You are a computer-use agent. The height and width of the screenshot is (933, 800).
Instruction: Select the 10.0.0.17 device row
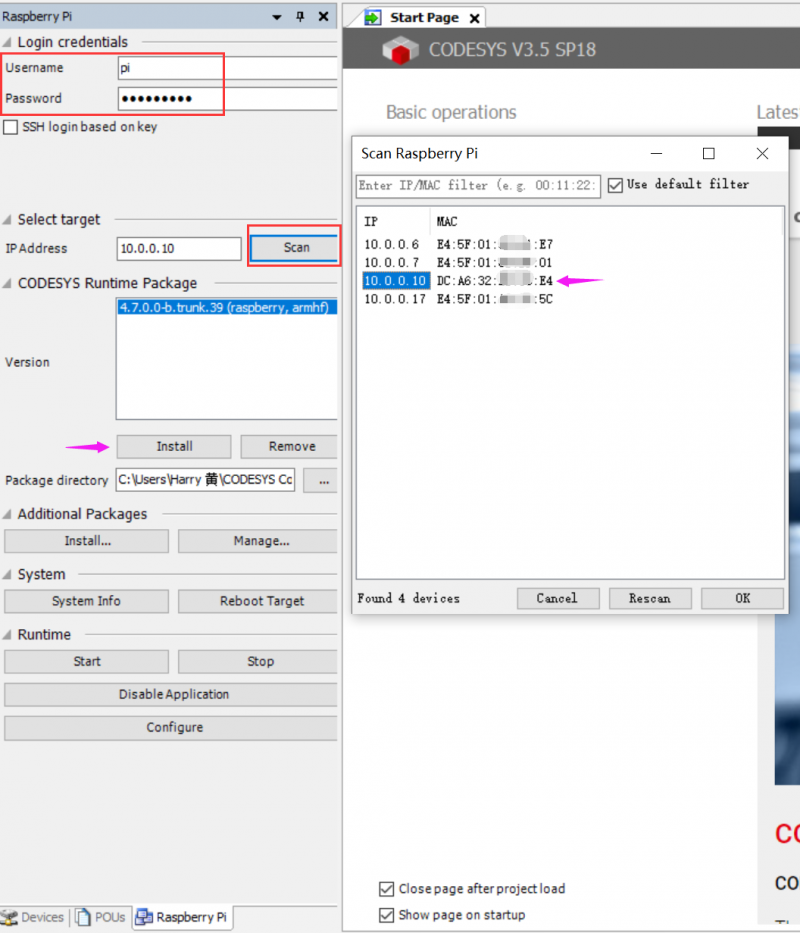pyautogui.click(x=458, y=299)
